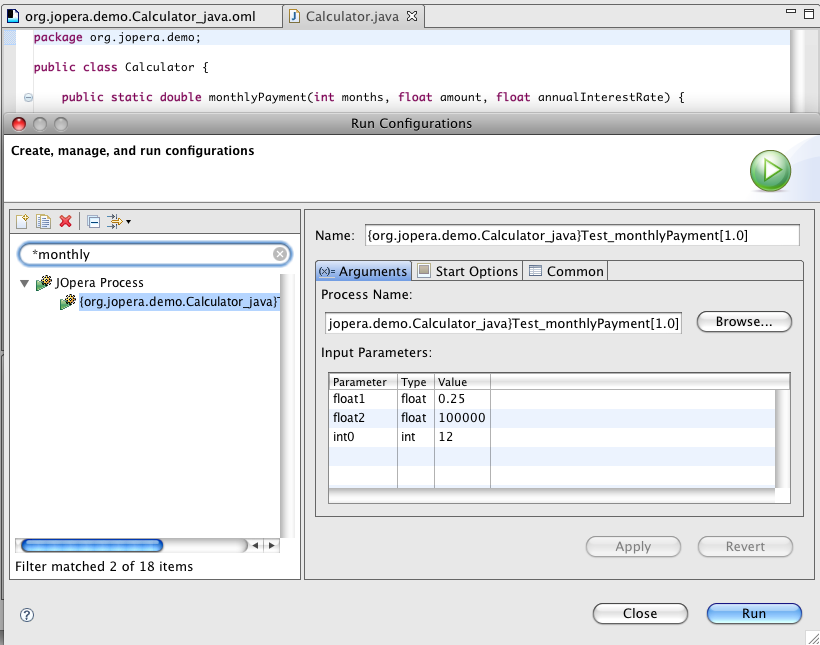Click the Parameter column header
Image resolution: width=820 pixels, height=645 pixels.
point(363,382)
